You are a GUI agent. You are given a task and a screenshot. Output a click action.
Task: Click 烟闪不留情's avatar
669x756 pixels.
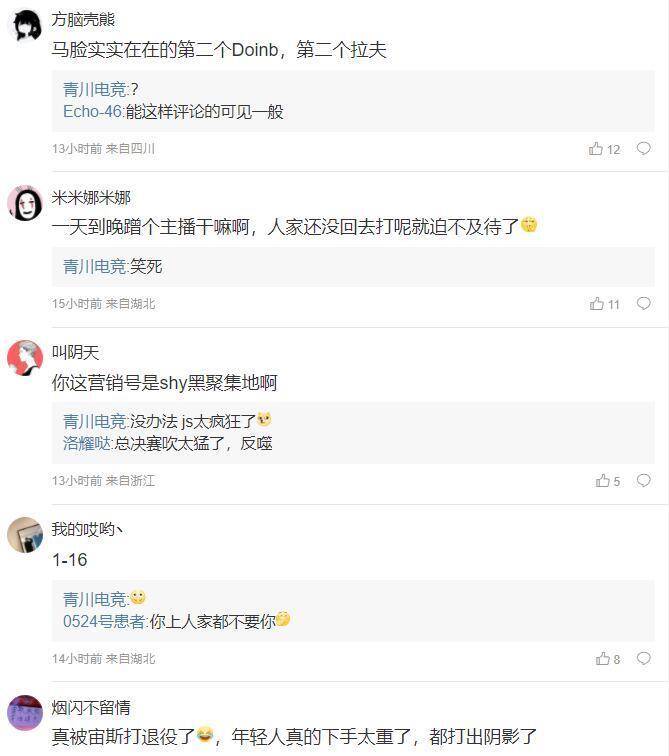click(24, 713)
